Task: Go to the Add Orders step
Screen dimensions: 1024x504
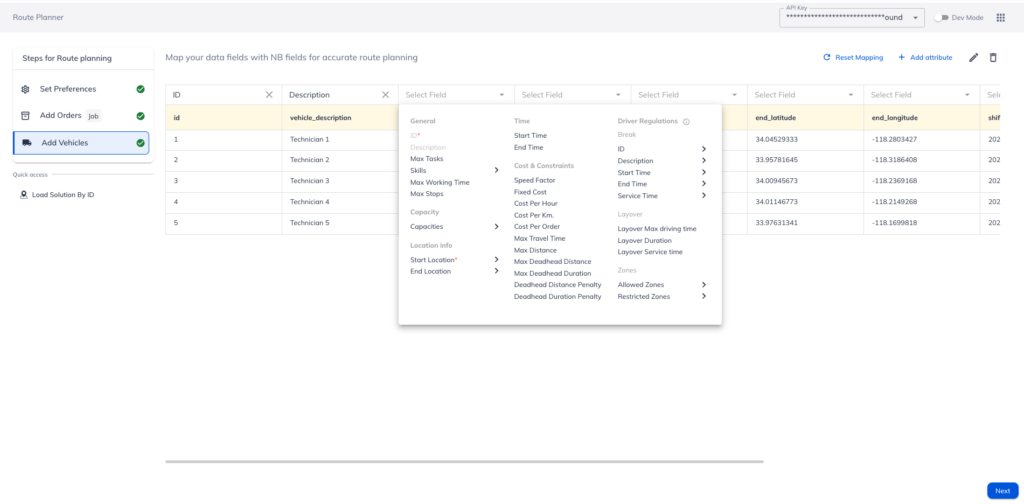Action: [x=61, y=116]
